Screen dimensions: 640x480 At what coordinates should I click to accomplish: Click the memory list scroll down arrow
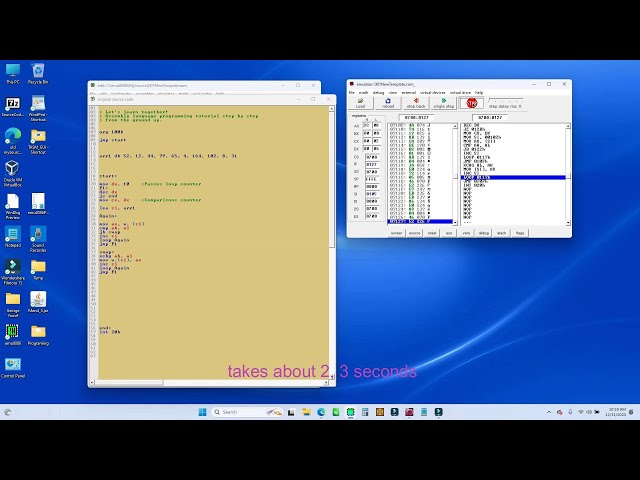tap(455, 222)
